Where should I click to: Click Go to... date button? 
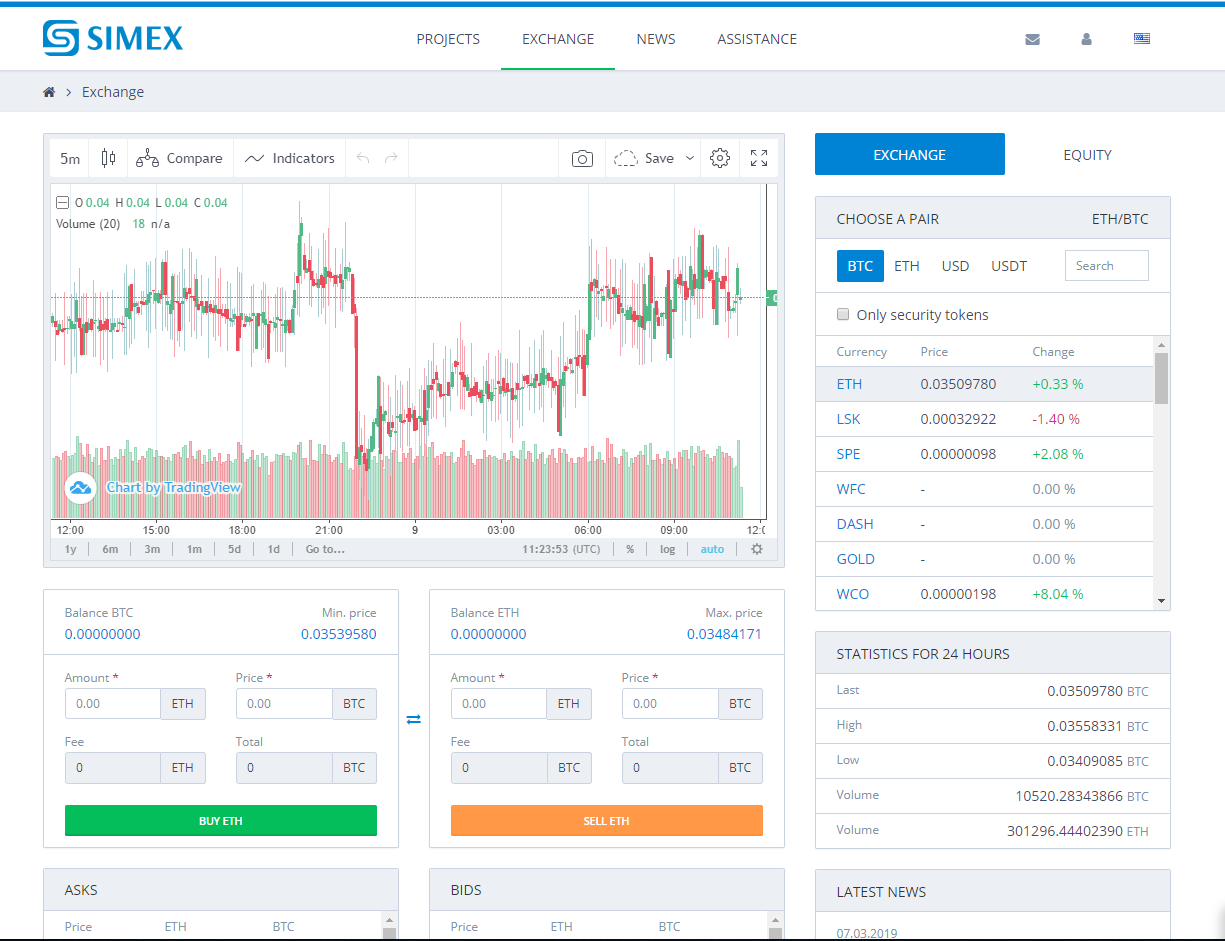325,549
